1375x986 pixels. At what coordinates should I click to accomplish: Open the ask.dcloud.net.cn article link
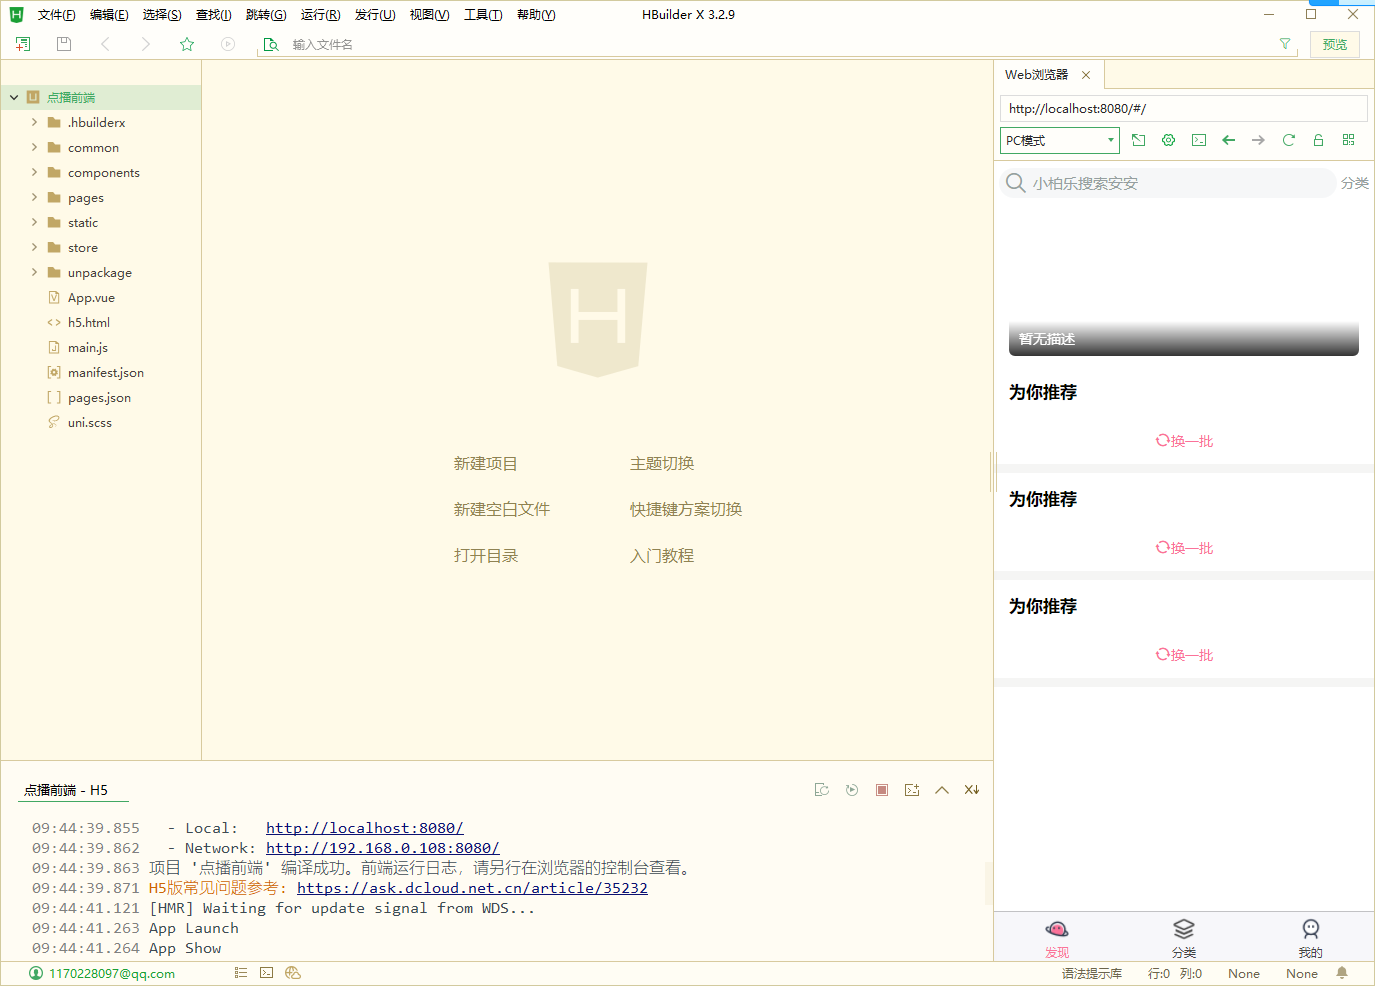tap(472, 888)
